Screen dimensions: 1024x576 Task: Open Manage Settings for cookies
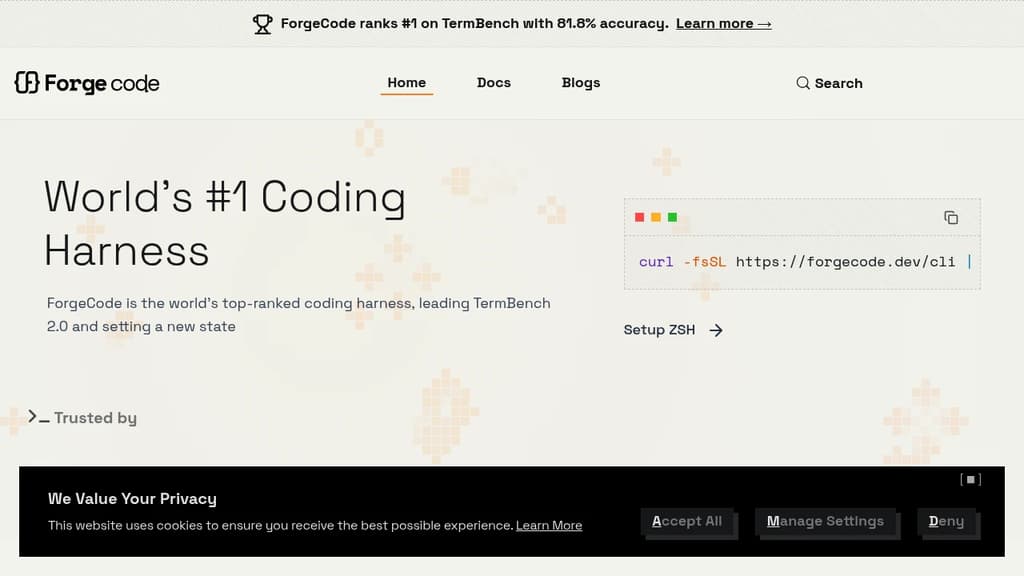click(825, 521)
